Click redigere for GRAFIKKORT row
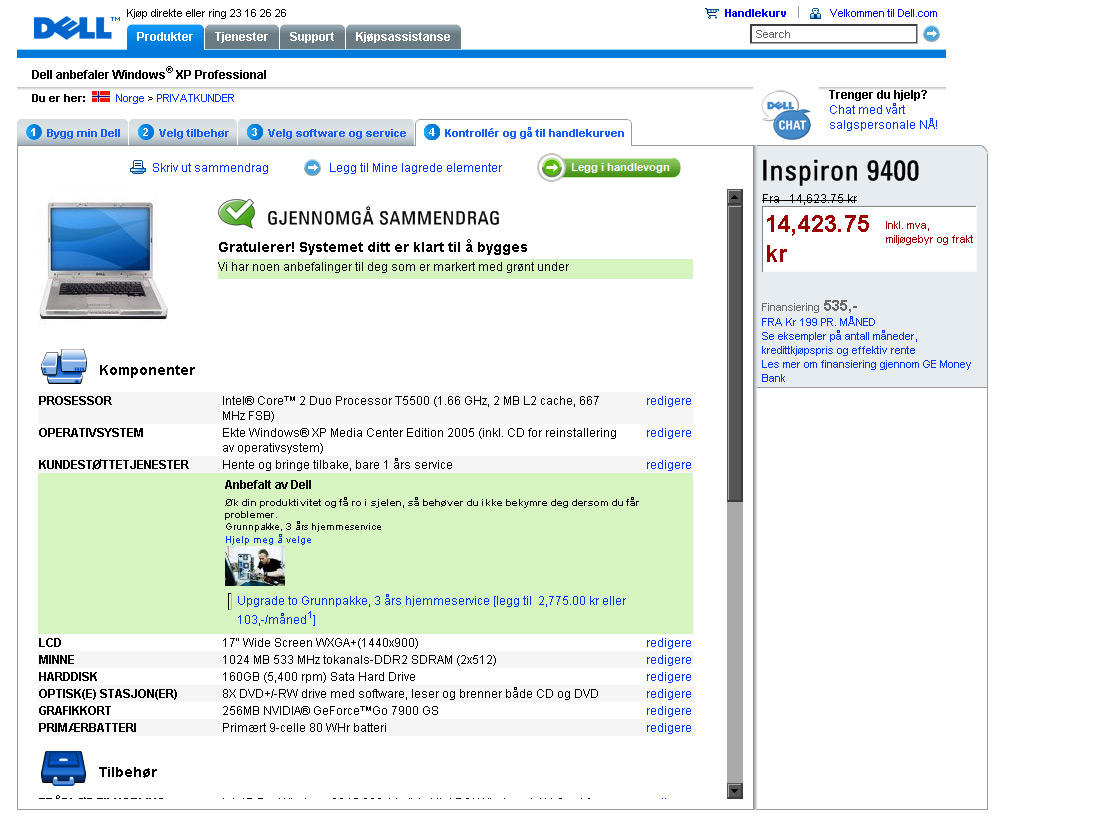The height and width of the screenshot is (820, 1093). [x=668, y=711]
